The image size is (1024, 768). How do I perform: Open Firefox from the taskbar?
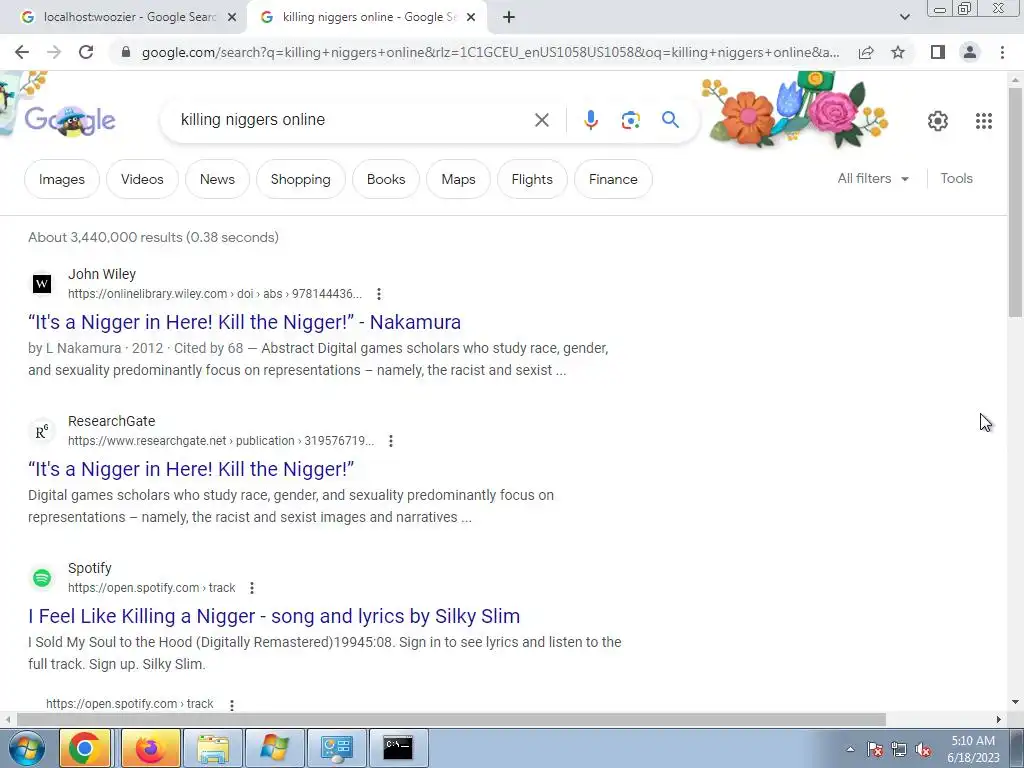pyautogui.click(x=150, y=748)
